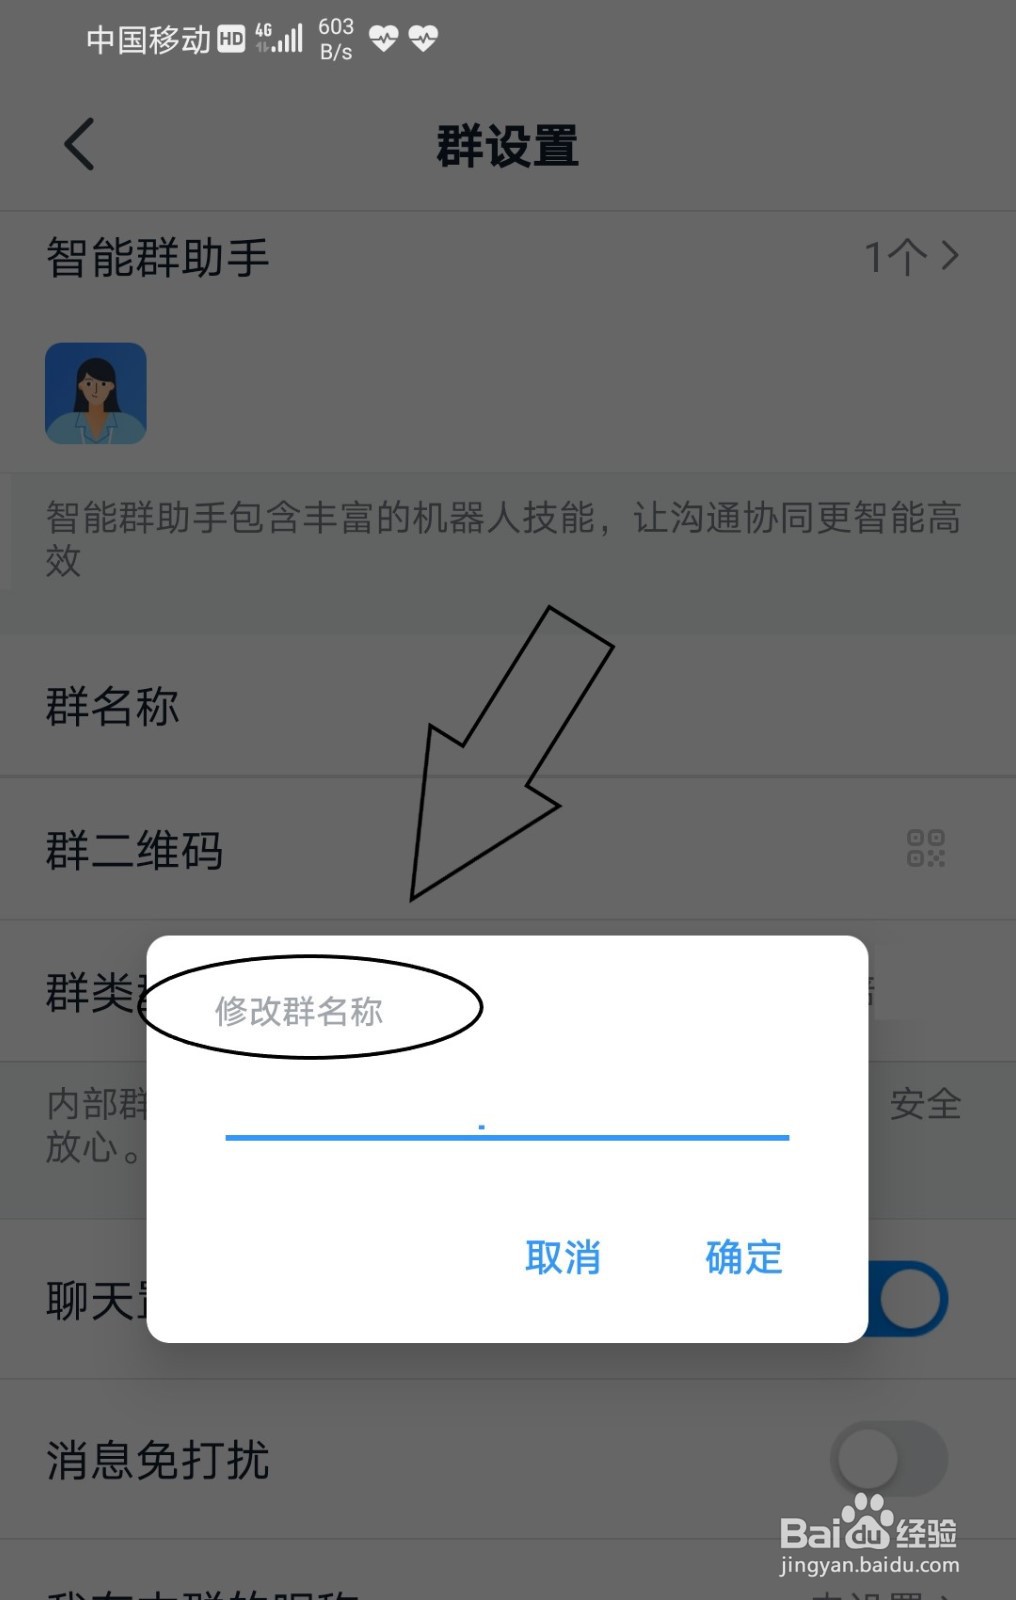1016x1600 pixels.
Task: Open the 智能群助手 row label
Action: [x=158, y=258]
